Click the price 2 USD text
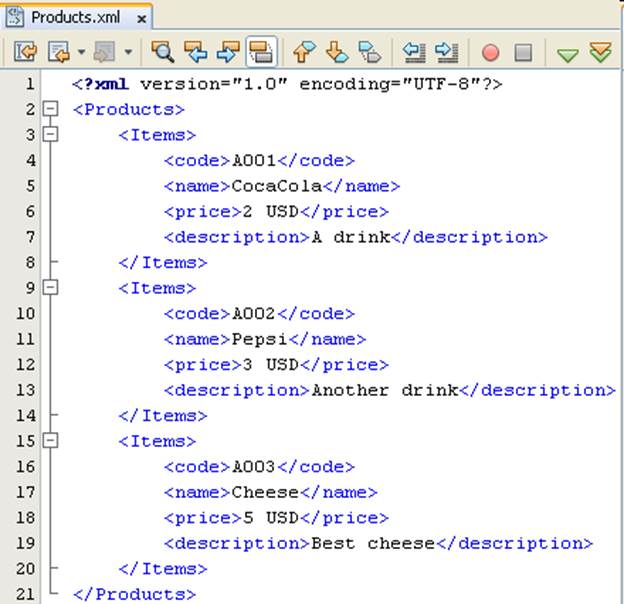Viewport: 624px width, 604px height. 270,212
